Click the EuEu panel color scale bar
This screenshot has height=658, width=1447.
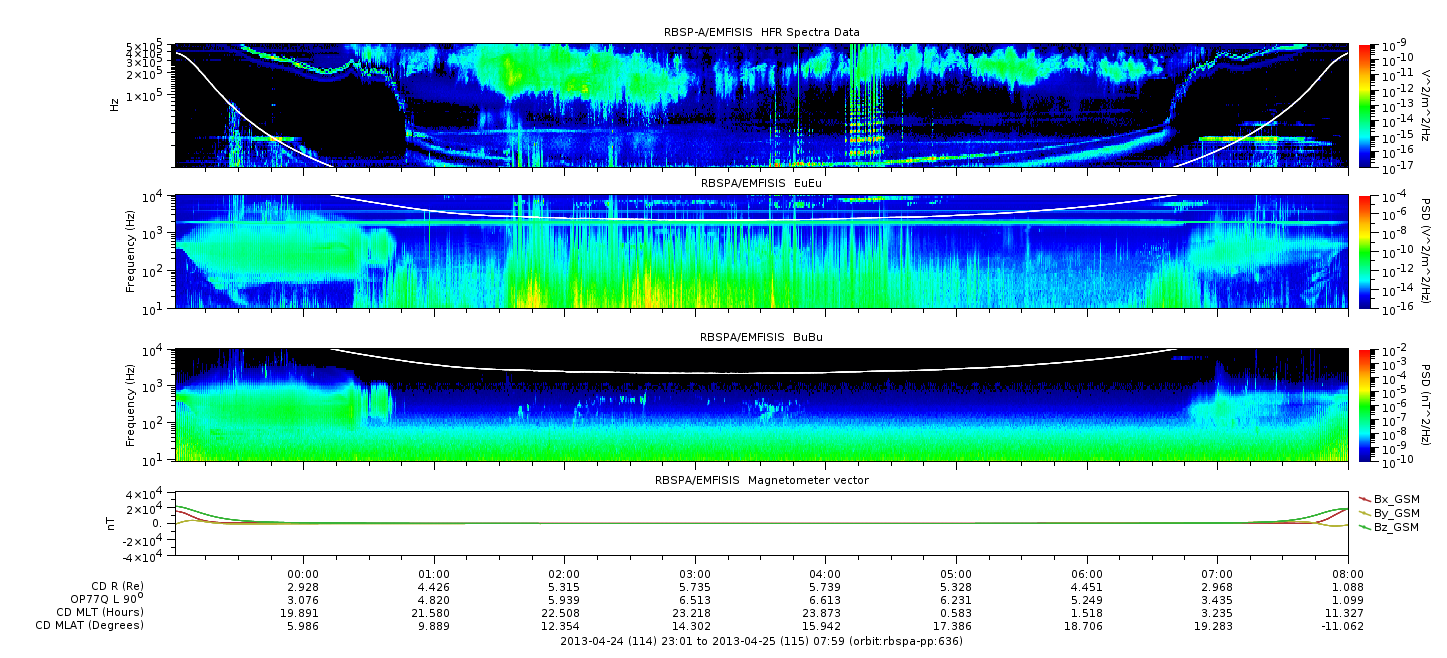(1366, 251)
